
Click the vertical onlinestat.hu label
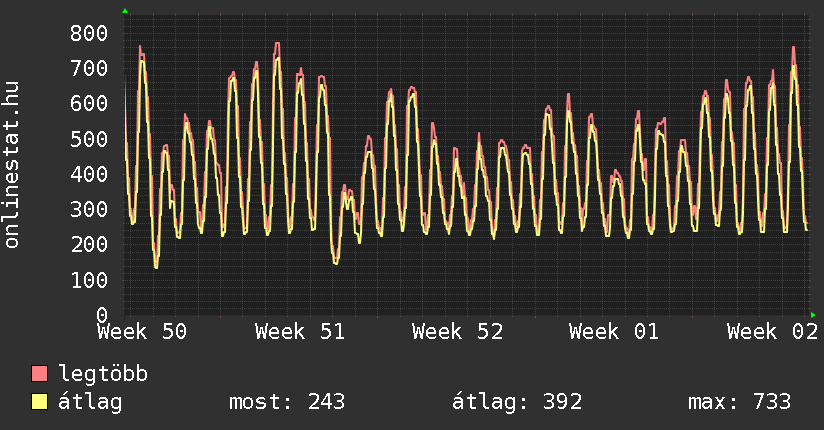(13, 165)
